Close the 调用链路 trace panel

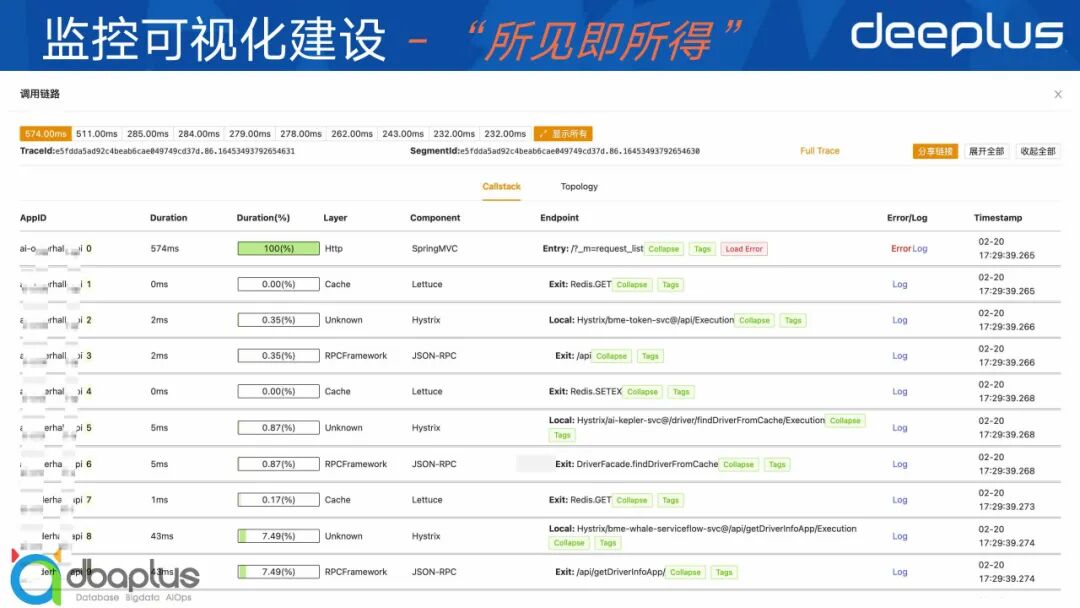tap(1058, 94)
